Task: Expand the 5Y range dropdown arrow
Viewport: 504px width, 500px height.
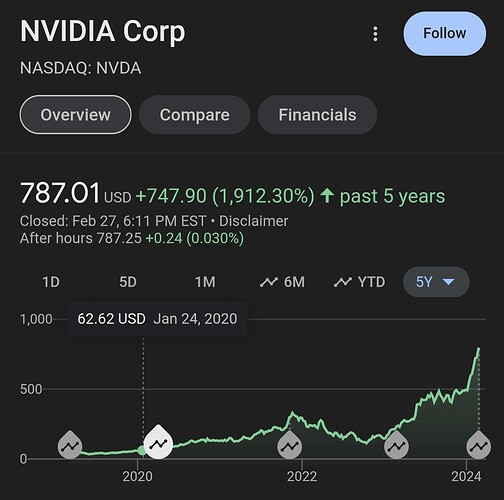Action: [x=448, y=282]
